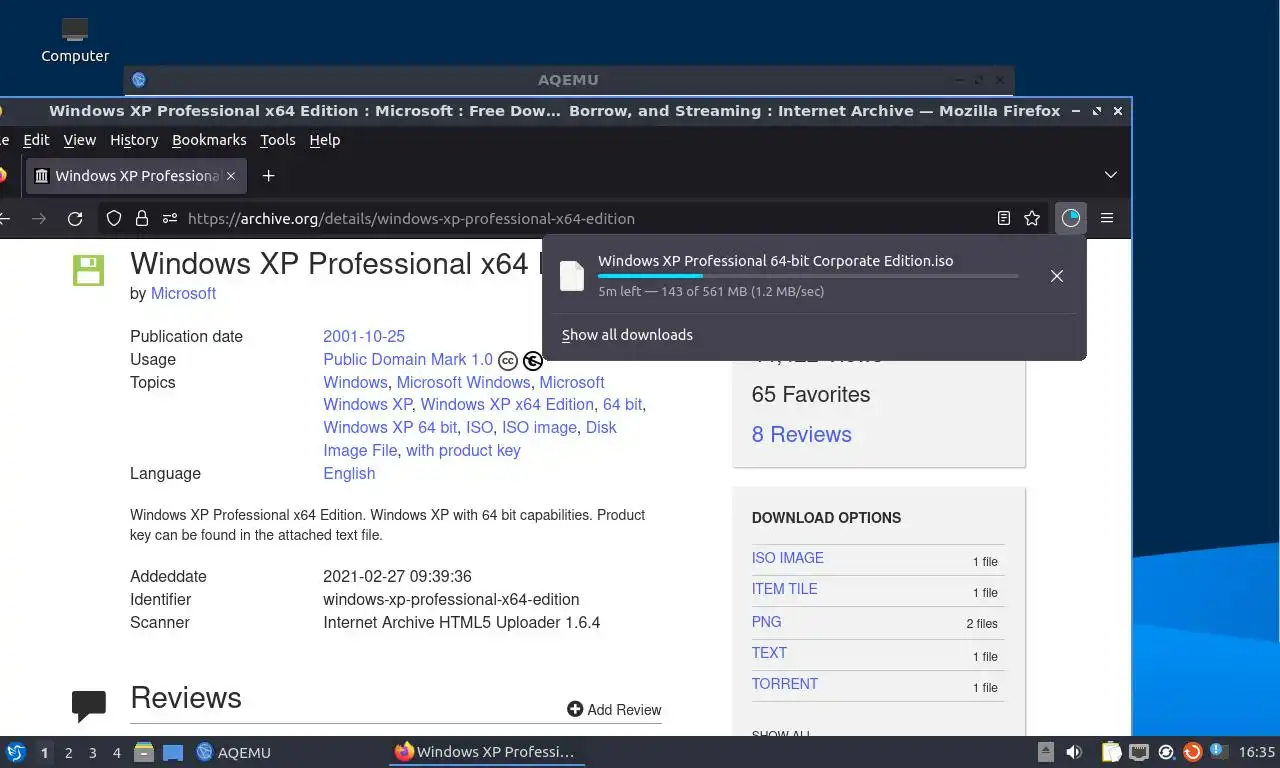
Task: Switch to AQEMU in the taskbar
Action: click(234, 752)
